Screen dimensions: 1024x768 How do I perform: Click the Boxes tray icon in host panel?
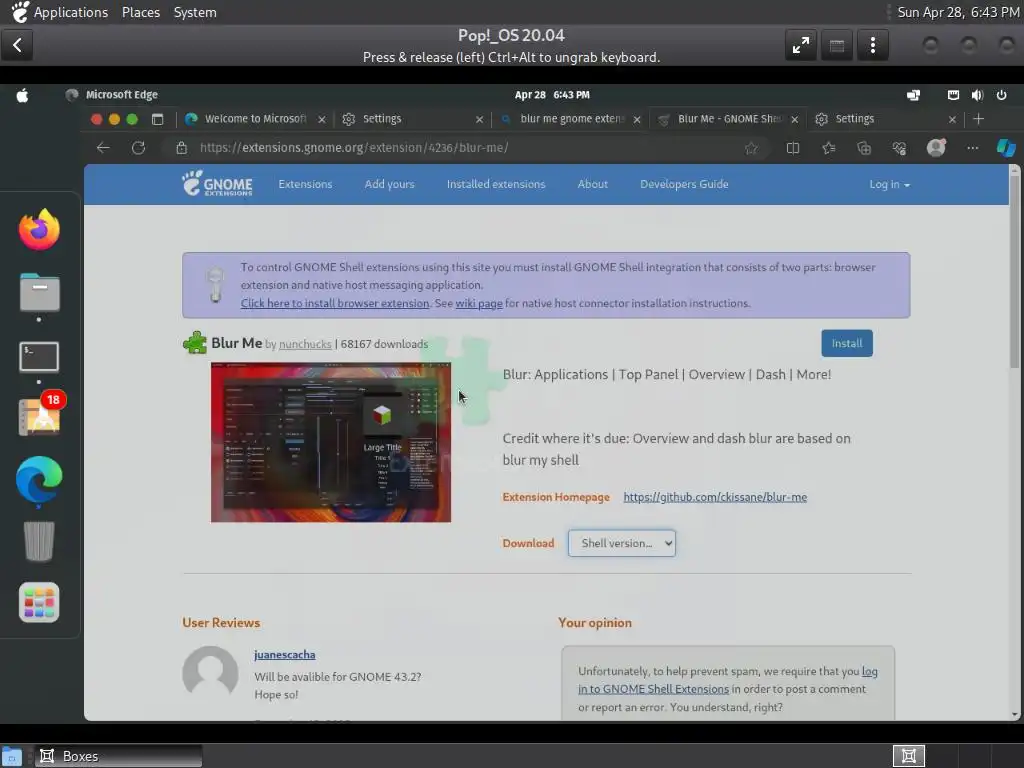(908, 756)
